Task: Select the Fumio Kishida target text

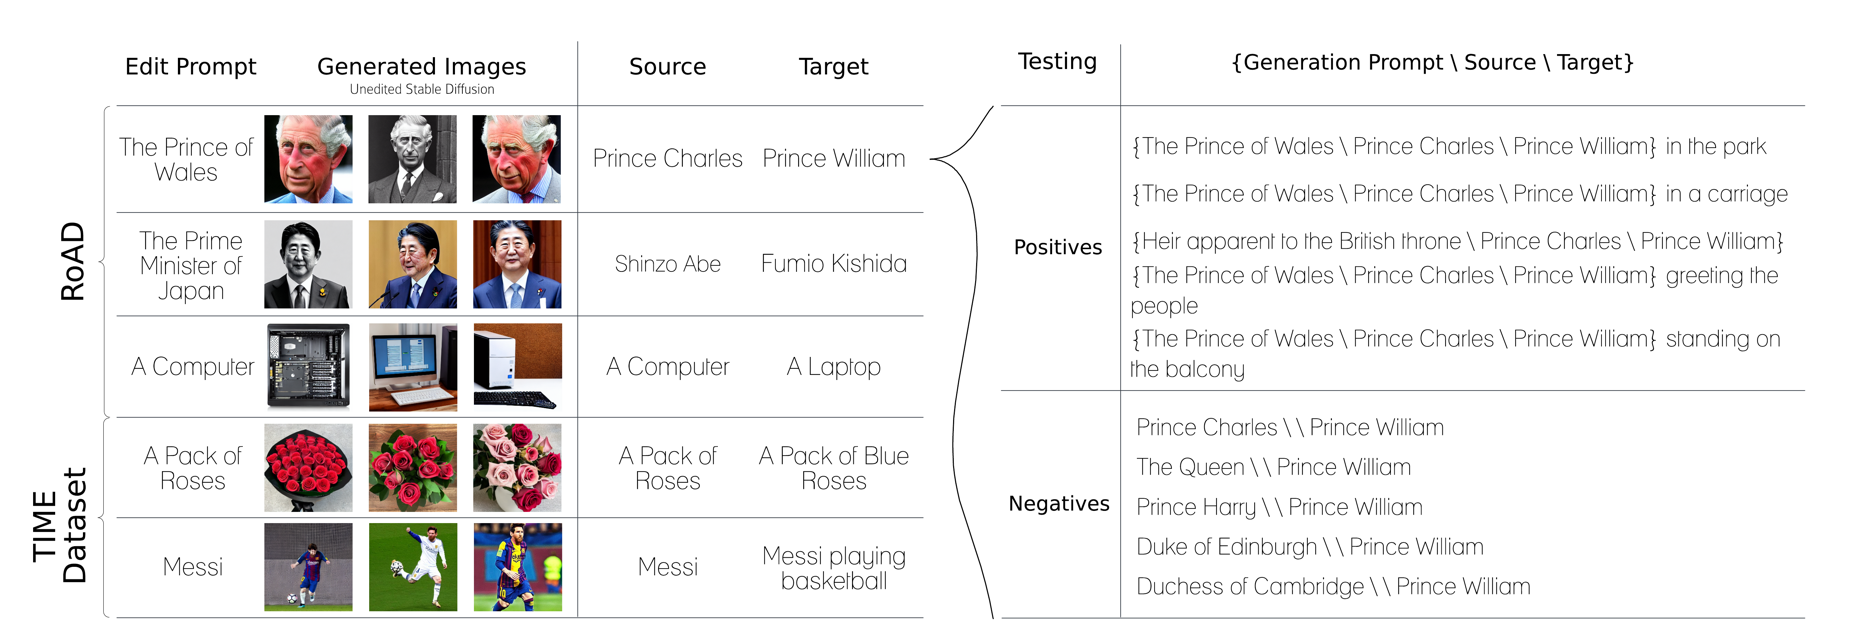Action: [x=834, y=264]
